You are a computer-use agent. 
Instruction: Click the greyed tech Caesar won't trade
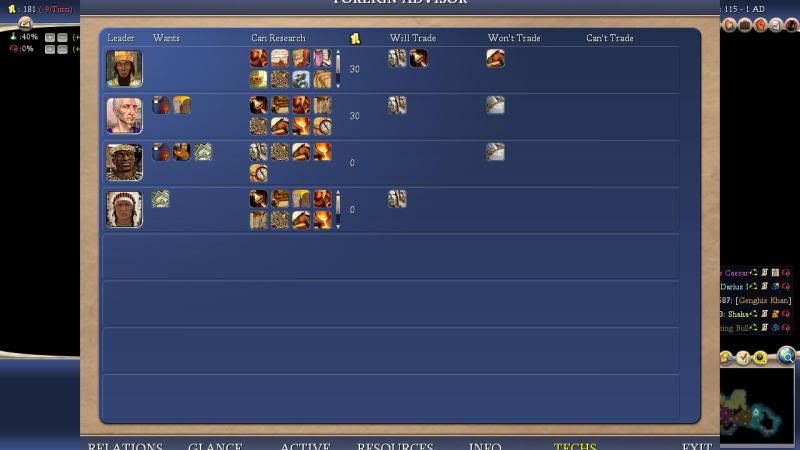click(495, 105)
